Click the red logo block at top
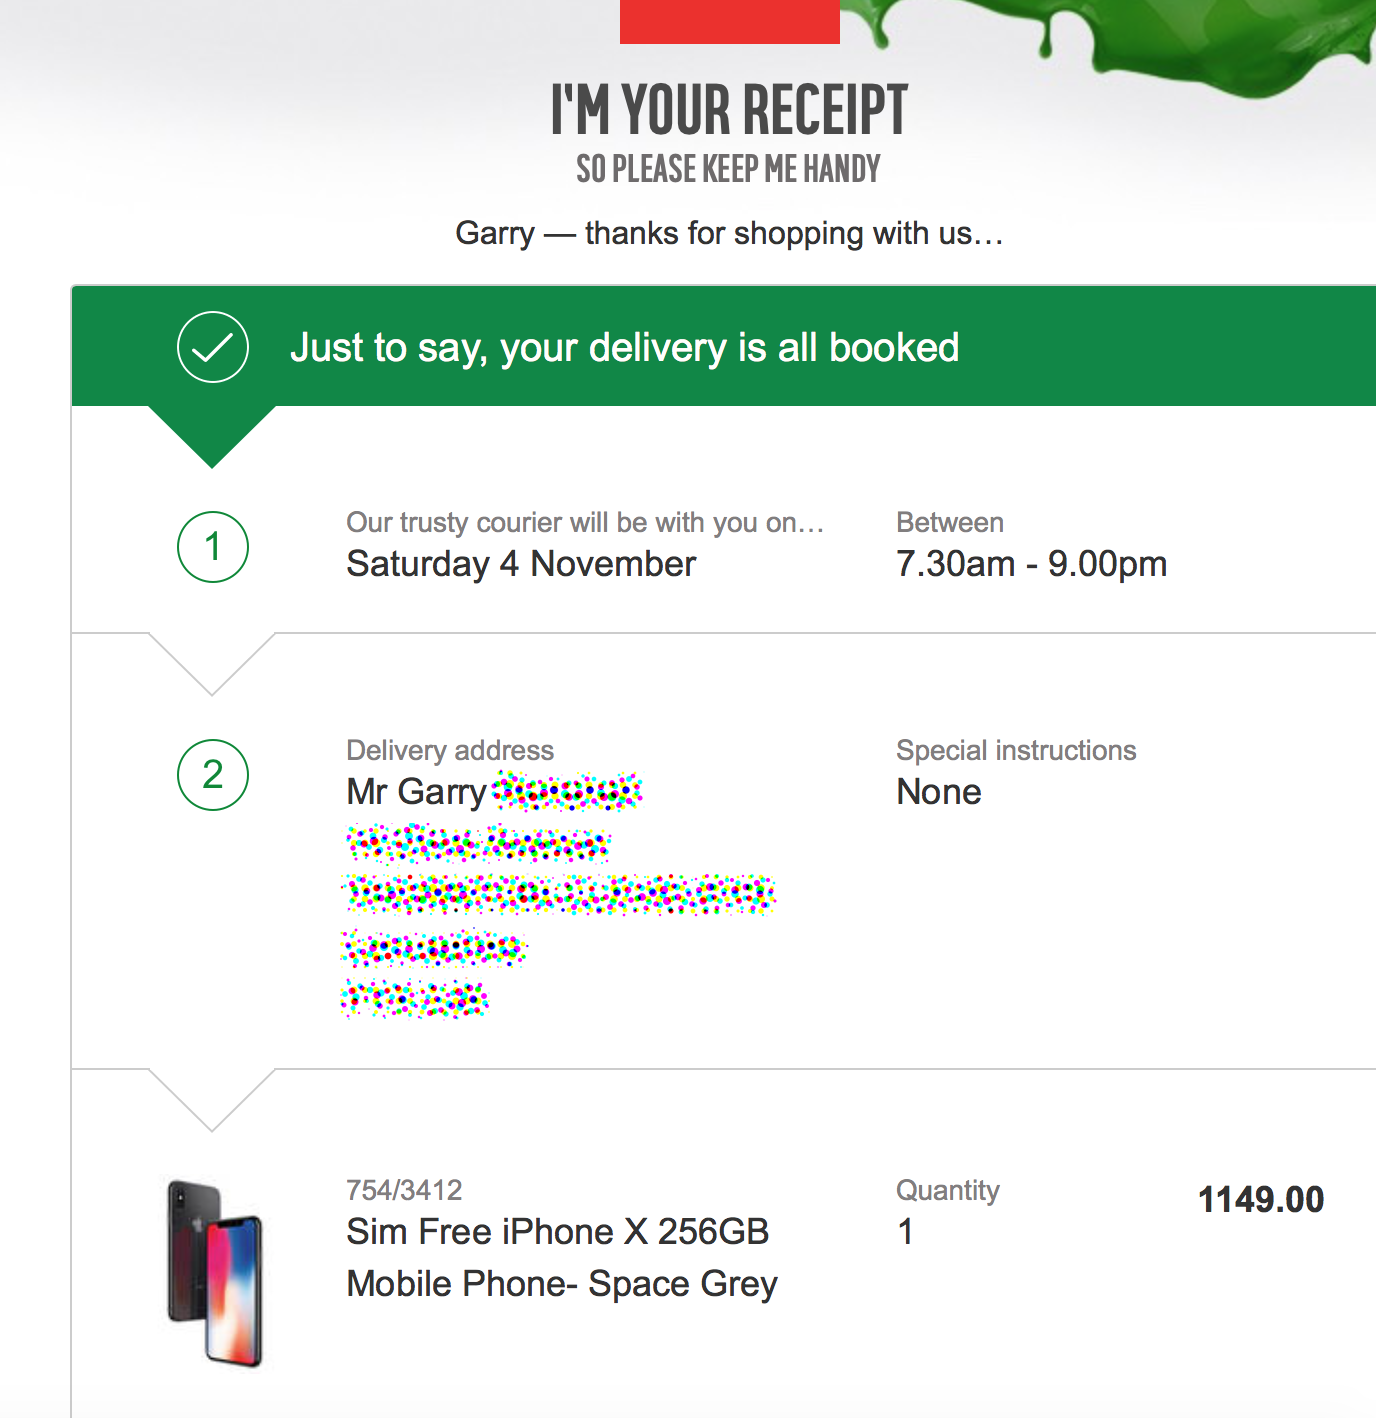Screen dimensions: 1376x1418 tap(730, 21)
